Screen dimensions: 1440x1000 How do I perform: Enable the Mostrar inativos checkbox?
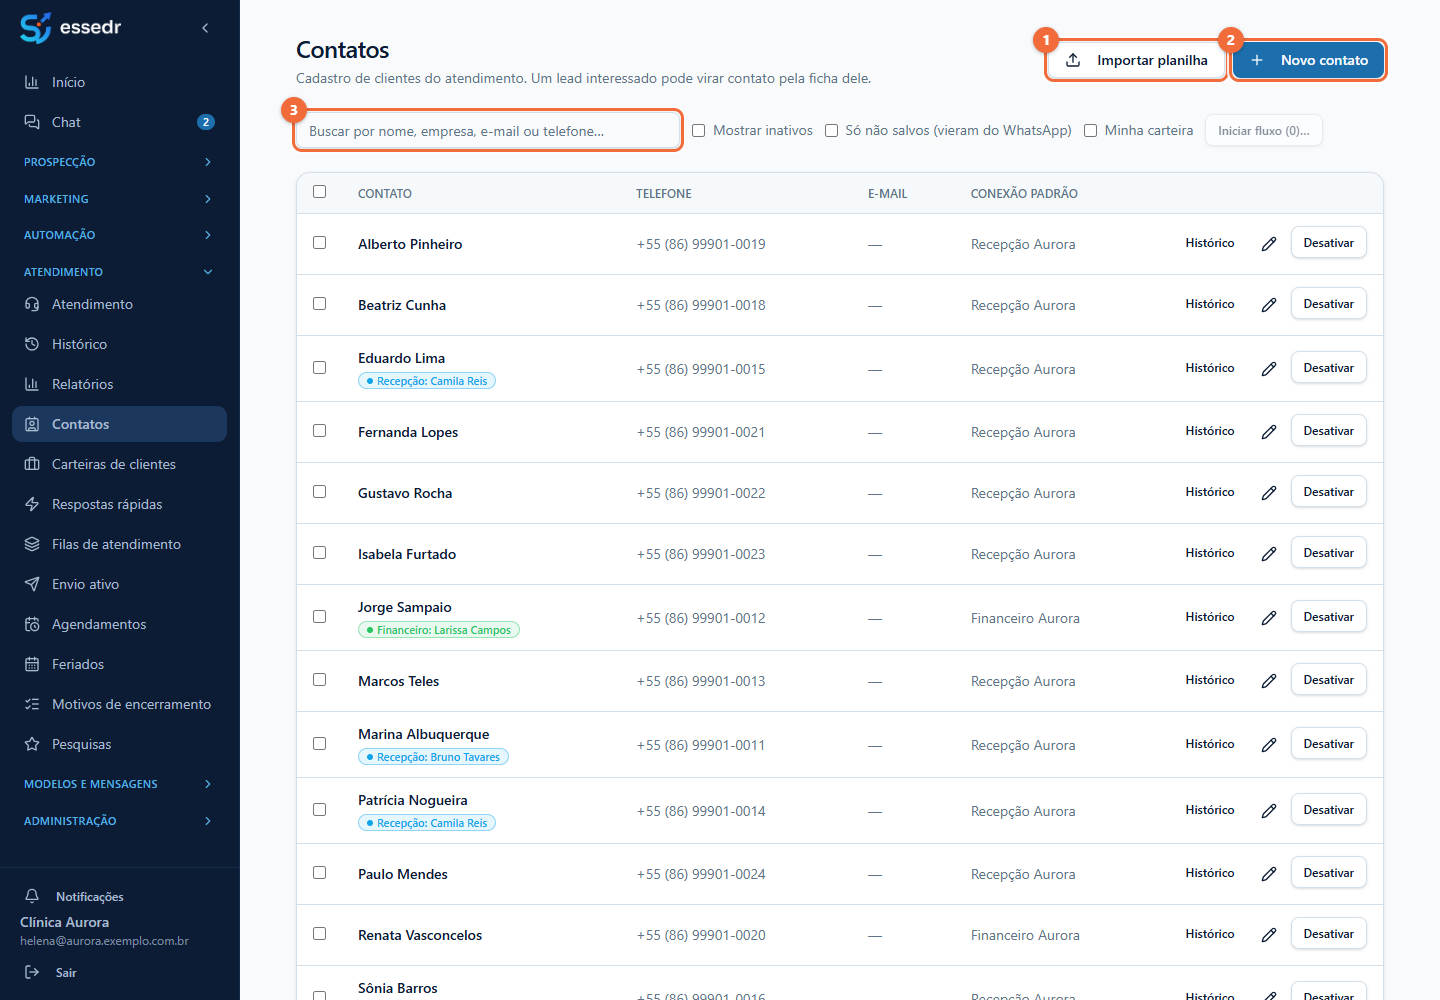coord(699,130)
